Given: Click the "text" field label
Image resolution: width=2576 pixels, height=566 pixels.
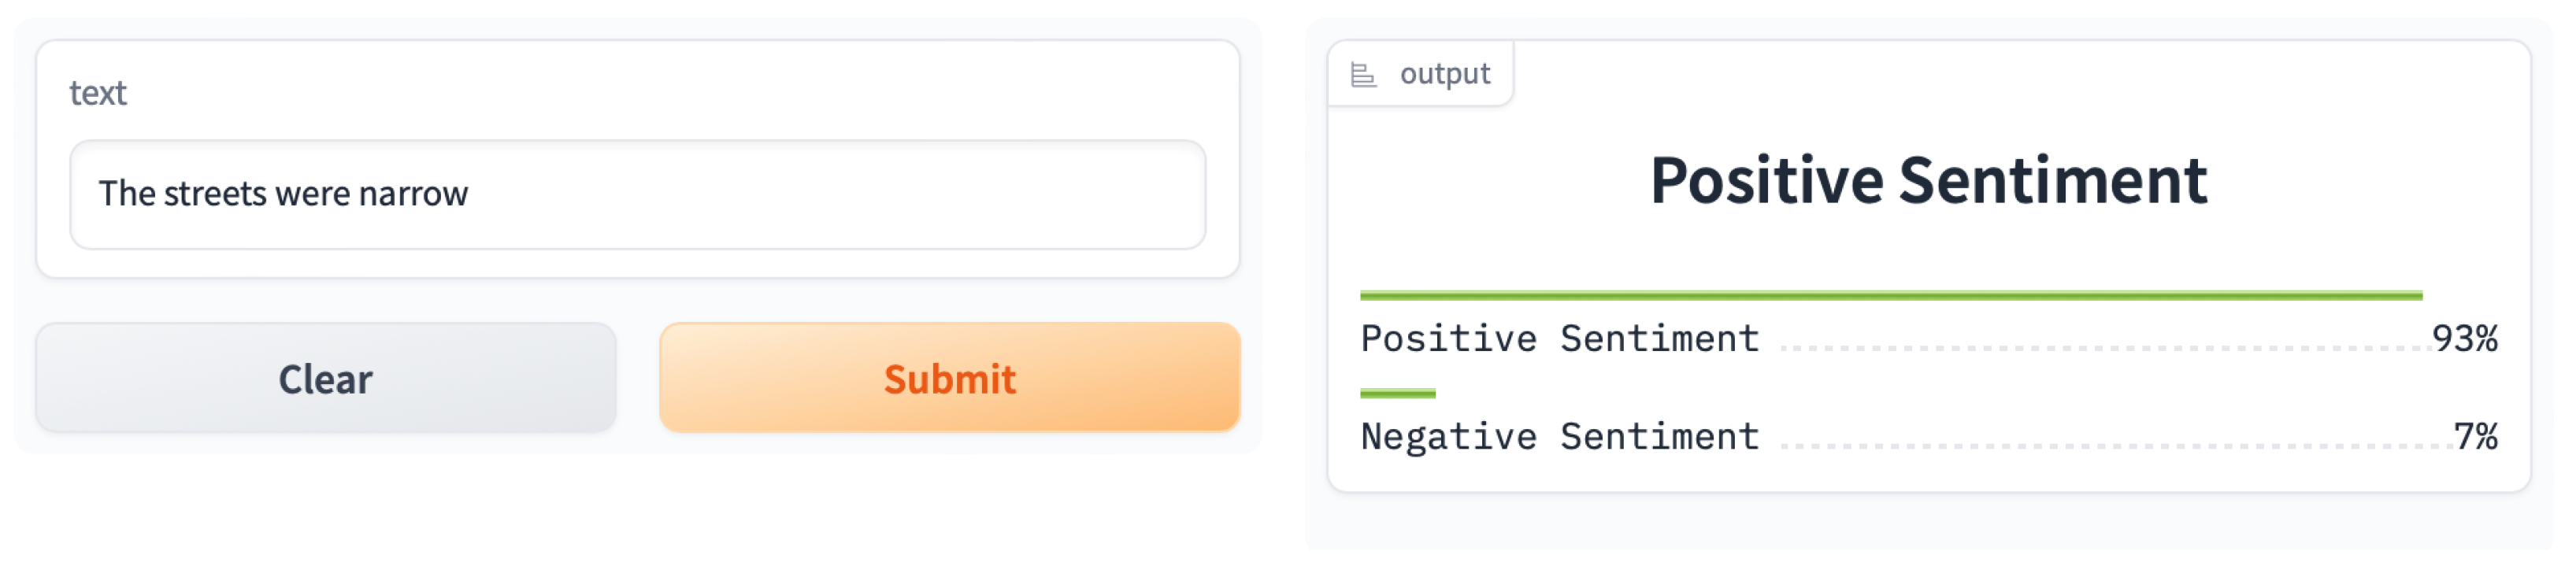Looking at the screenshot, I should (x=98, y=93).
